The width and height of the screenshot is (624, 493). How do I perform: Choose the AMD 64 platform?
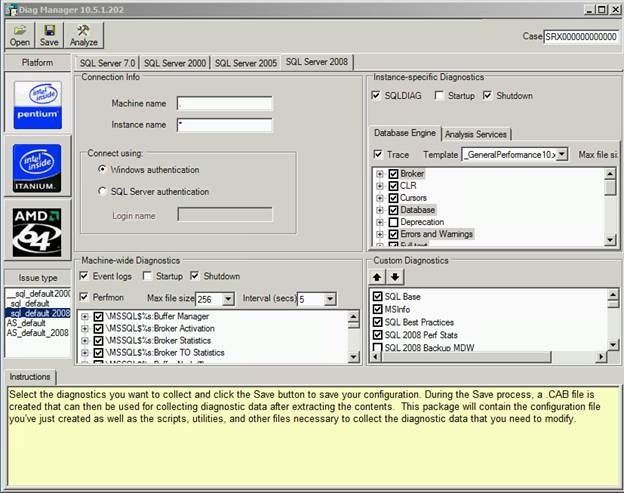[37, 232]
